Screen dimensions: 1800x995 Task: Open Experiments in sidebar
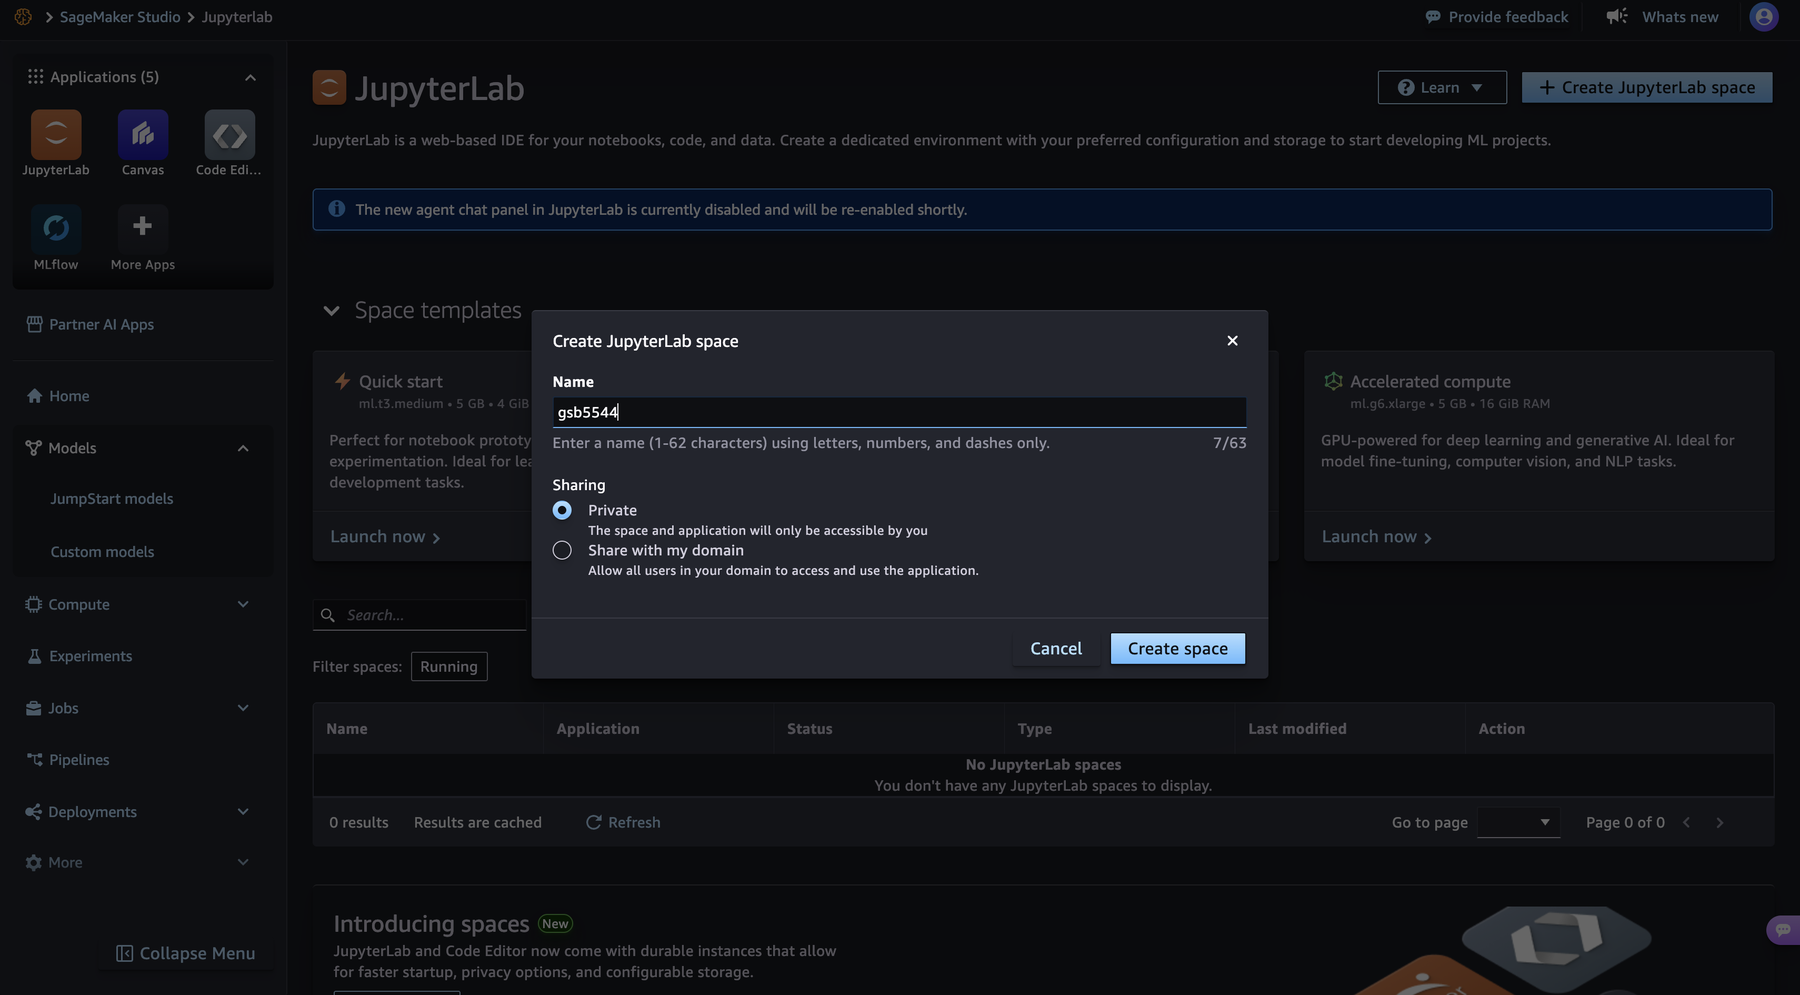click(x=79, y=656)
